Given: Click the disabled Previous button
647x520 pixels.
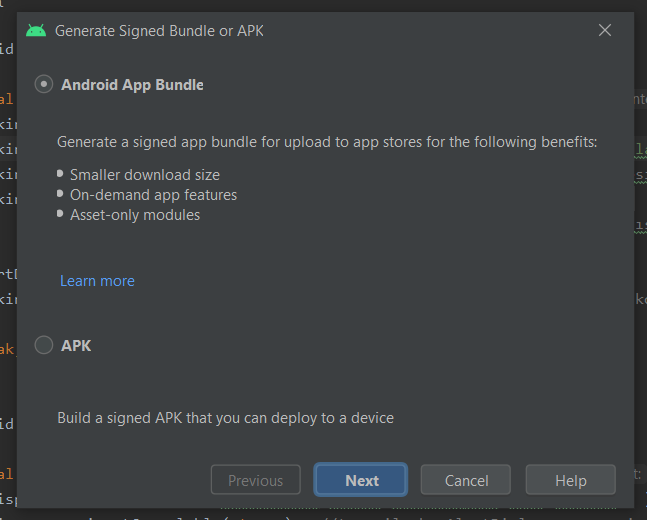Looking at the screenshot, I should (x=255, y=480).
